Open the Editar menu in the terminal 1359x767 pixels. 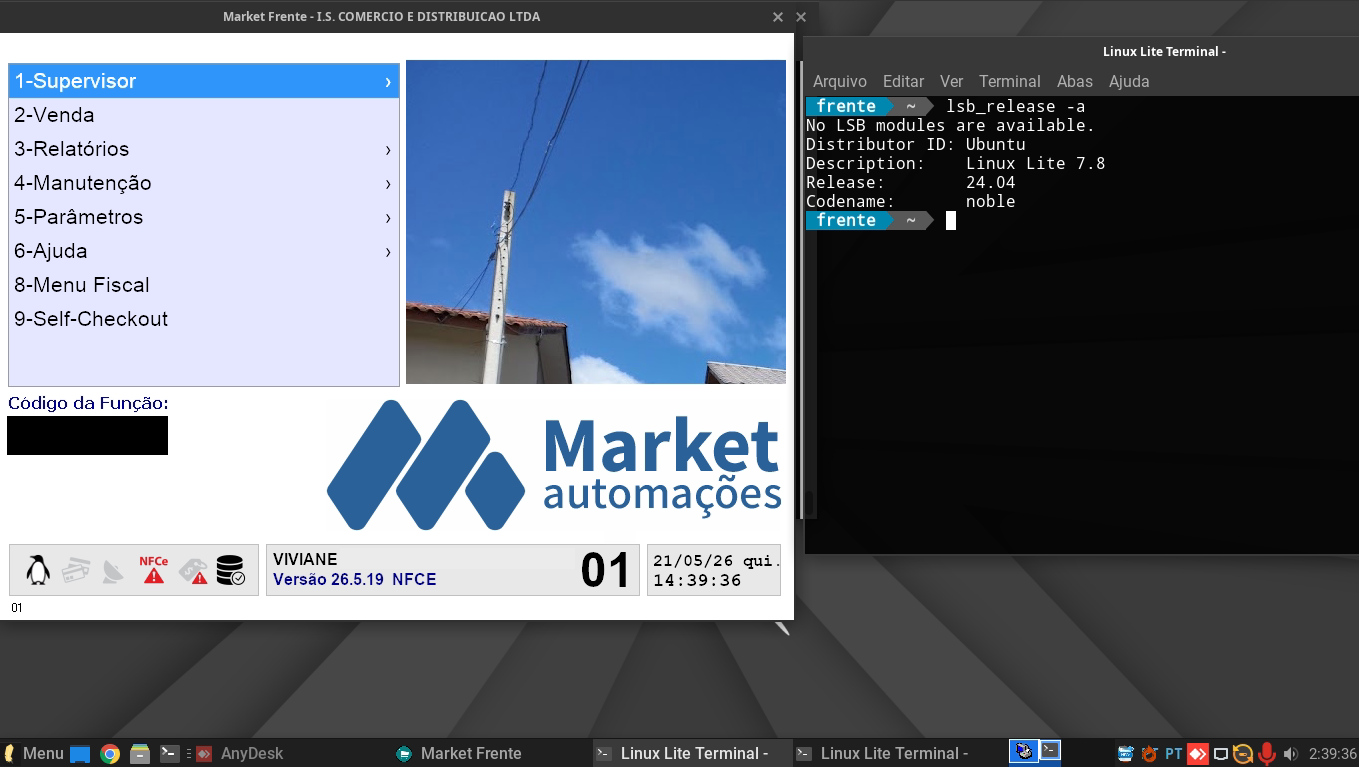tap(903, 82)
